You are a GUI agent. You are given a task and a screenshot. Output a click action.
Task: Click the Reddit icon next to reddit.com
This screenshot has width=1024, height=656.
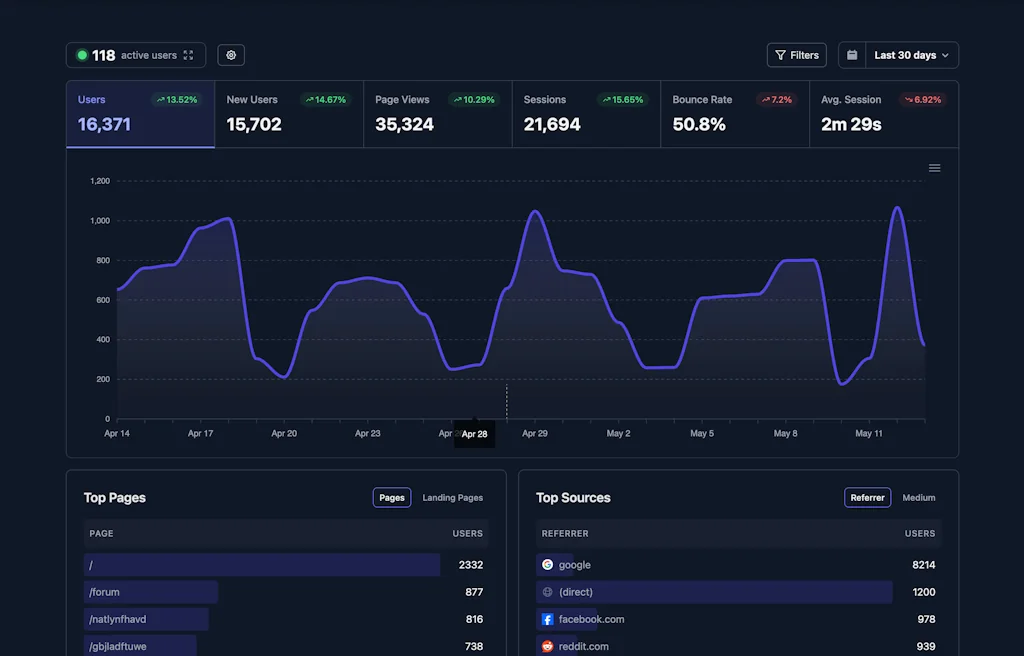point(547,645)
